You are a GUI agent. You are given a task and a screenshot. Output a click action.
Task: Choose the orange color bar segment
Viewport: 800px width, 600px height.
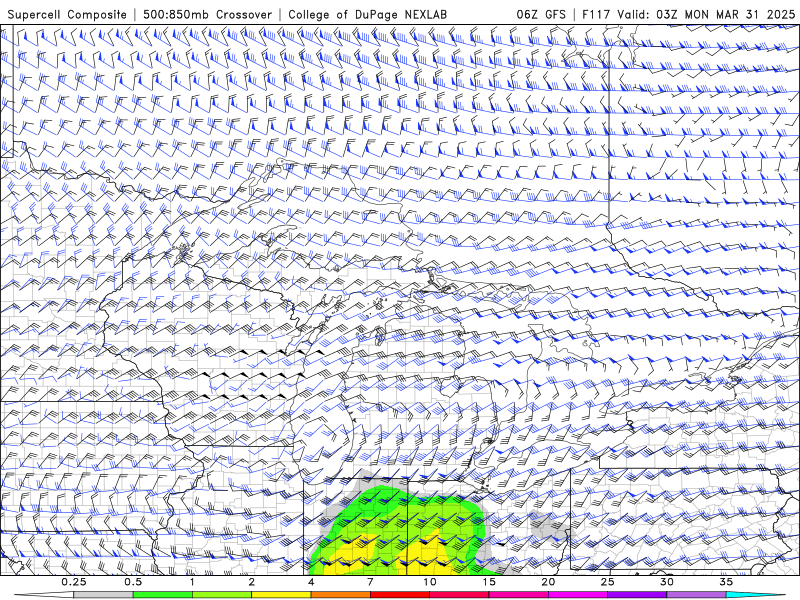coord(340,595)
